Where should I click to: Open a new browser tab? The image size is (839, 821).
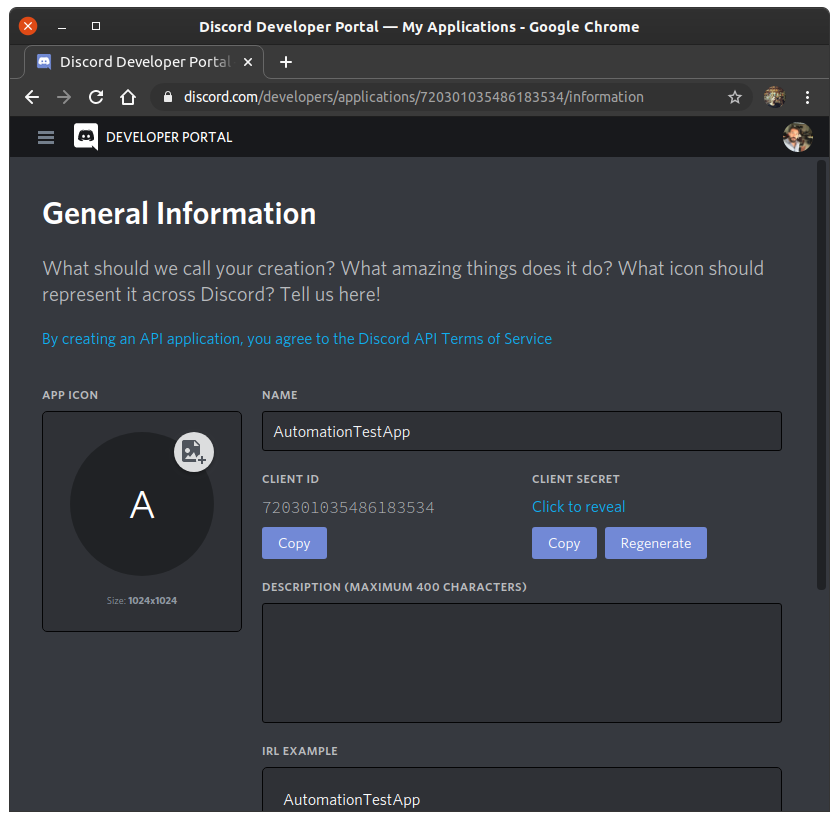tap(286, 62)
